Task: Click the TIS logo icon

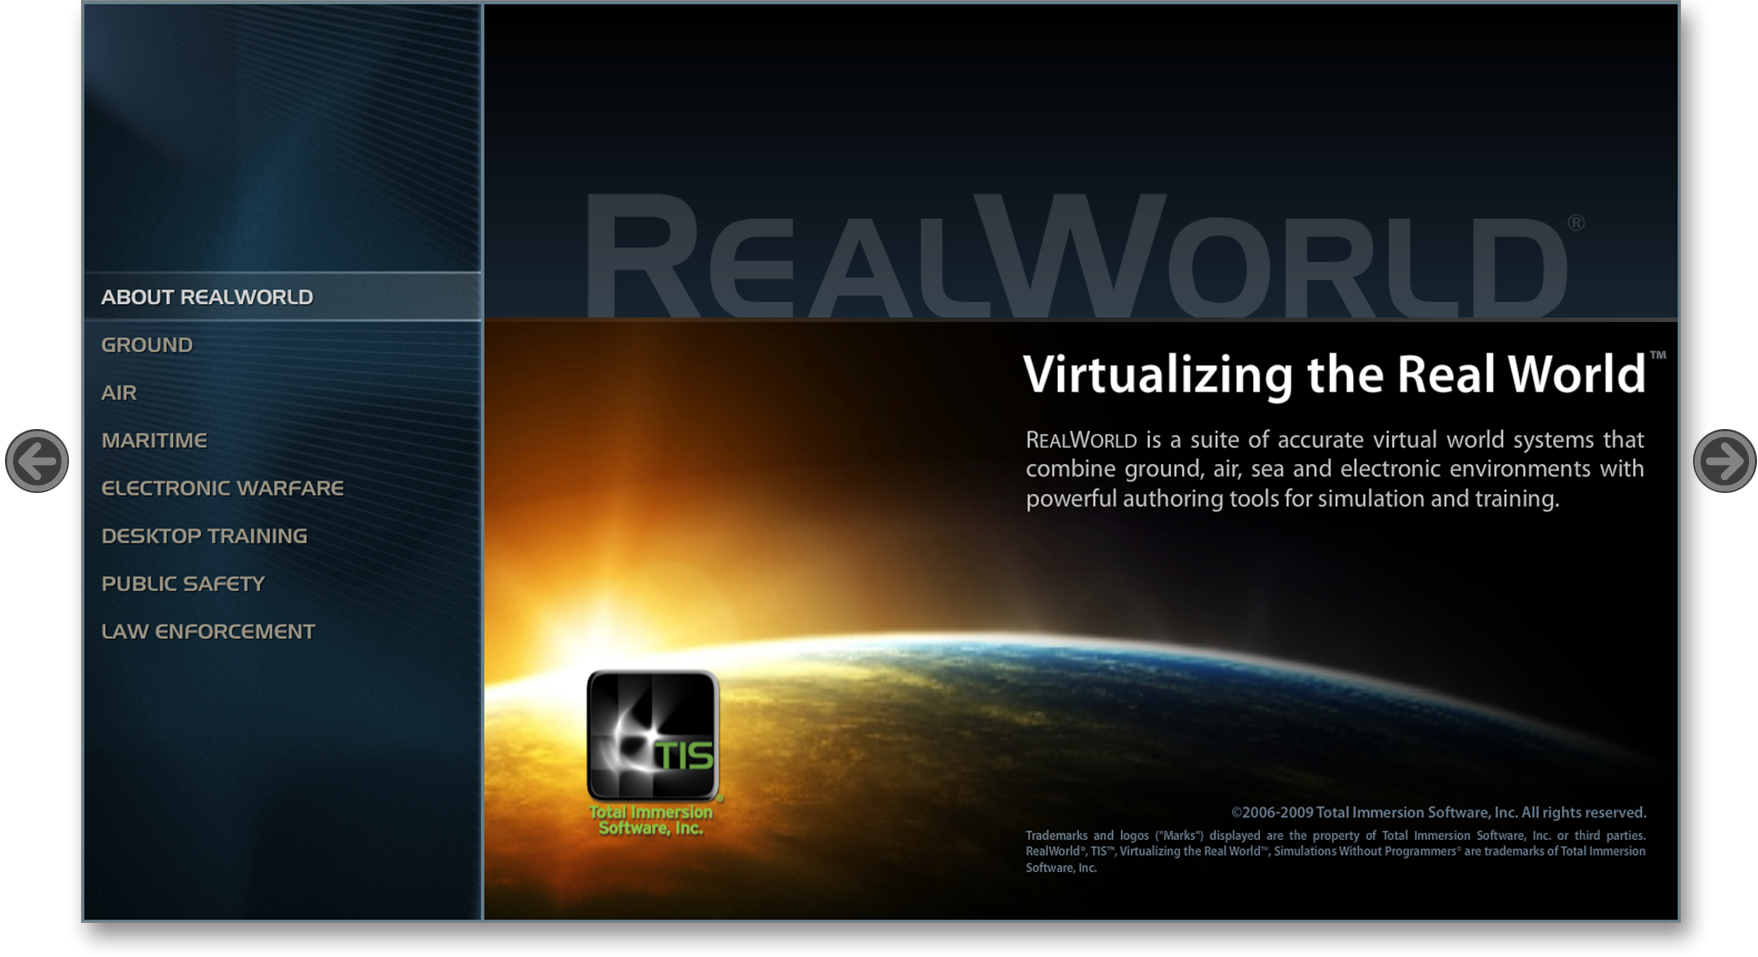Action: coord(652,735)
